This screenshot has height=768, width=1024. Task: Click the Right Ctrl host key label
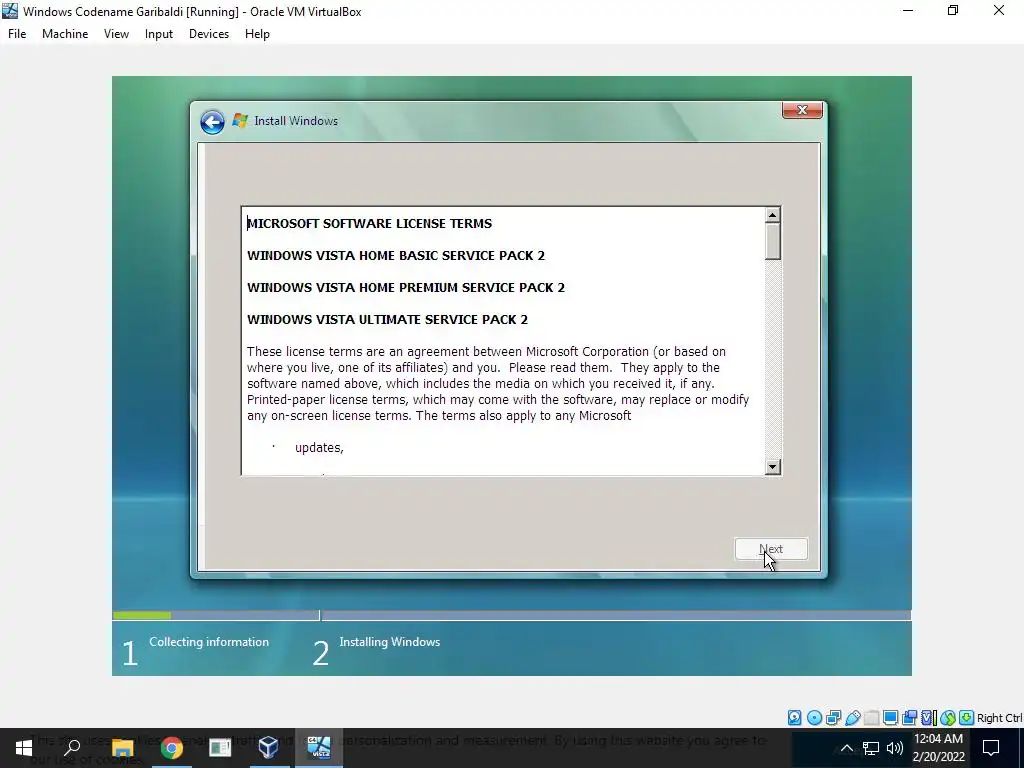[x=999, y=718]
